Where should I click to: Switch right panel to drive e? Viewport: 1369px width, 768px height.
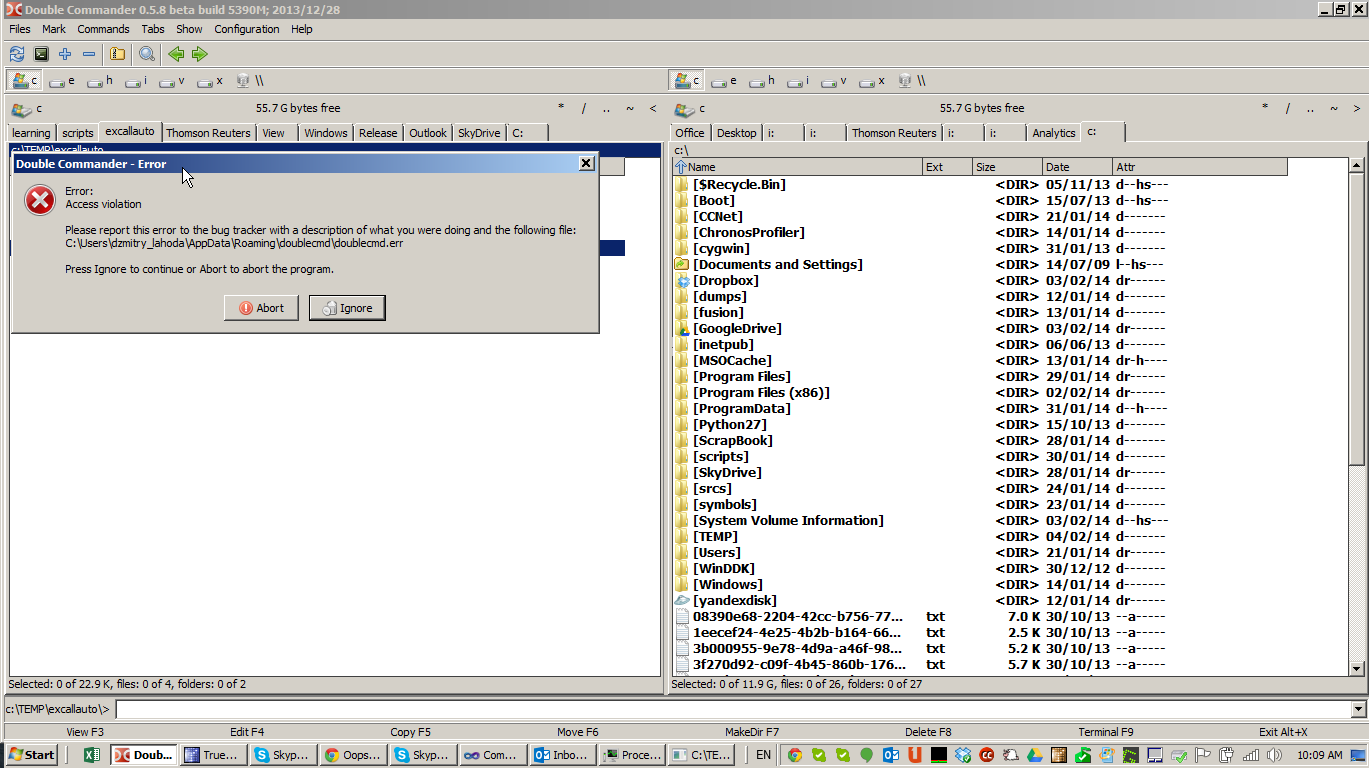724,81
